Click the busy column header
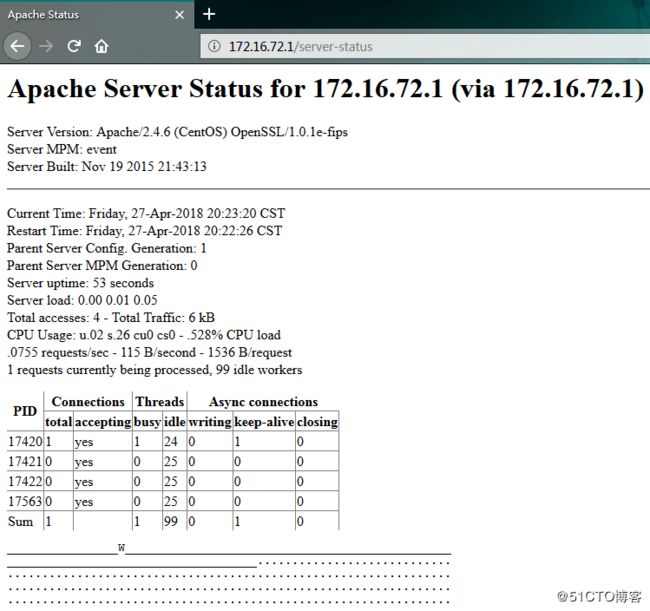 (x=147, y=422)
